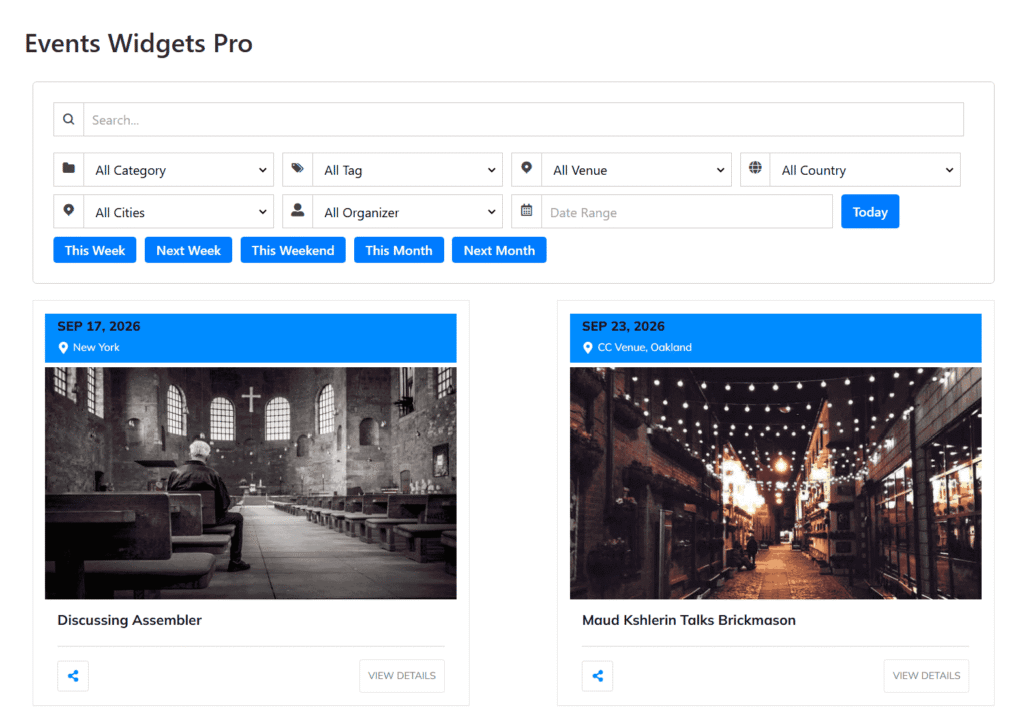
Task: Click the location pin next to CC Venue, Oakland
Action: [x=588, y=348]
